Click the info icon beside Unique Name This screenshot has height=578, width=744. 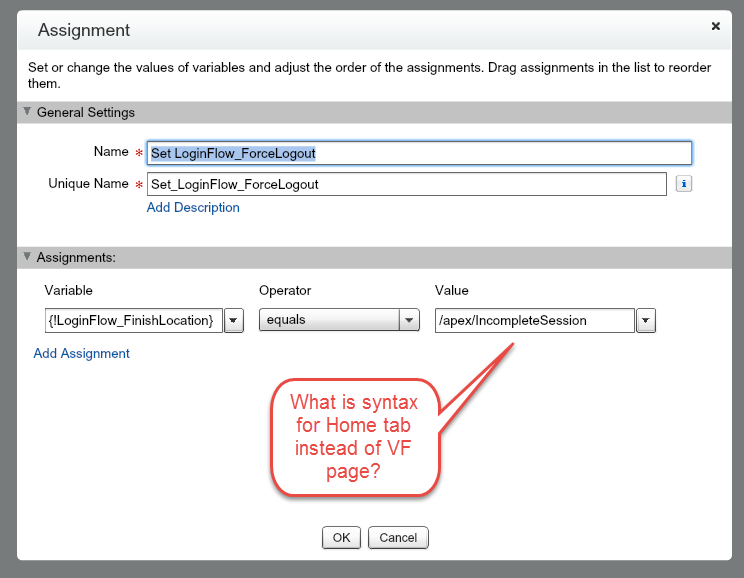(684, 184)
